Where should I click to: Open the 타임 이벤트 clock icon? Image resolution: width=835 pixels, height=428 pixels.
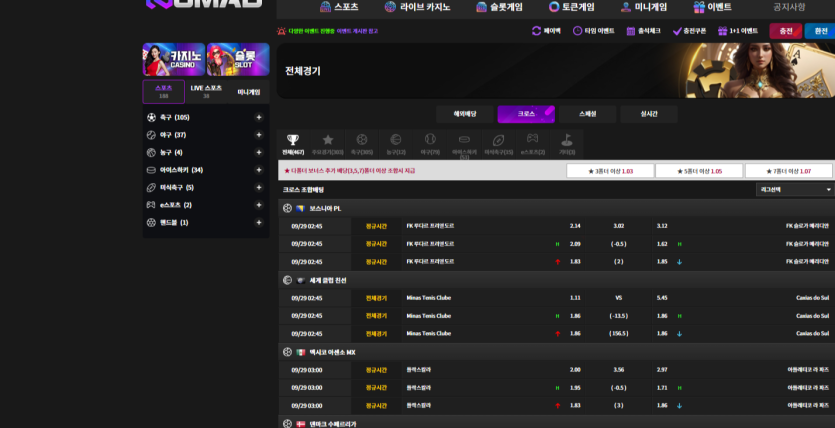(x=577, y=31)
